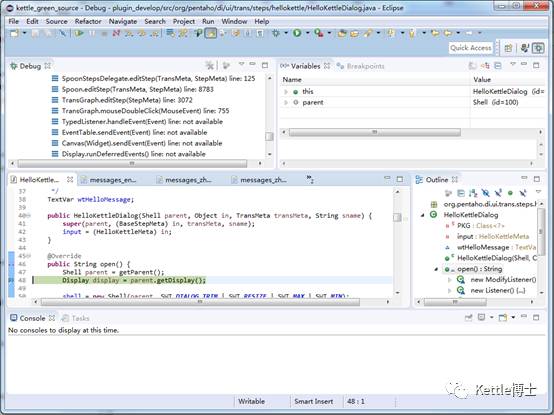Open the Refactor menu
The width and height of the screenshot is (554, 415).
coord(88,22)
